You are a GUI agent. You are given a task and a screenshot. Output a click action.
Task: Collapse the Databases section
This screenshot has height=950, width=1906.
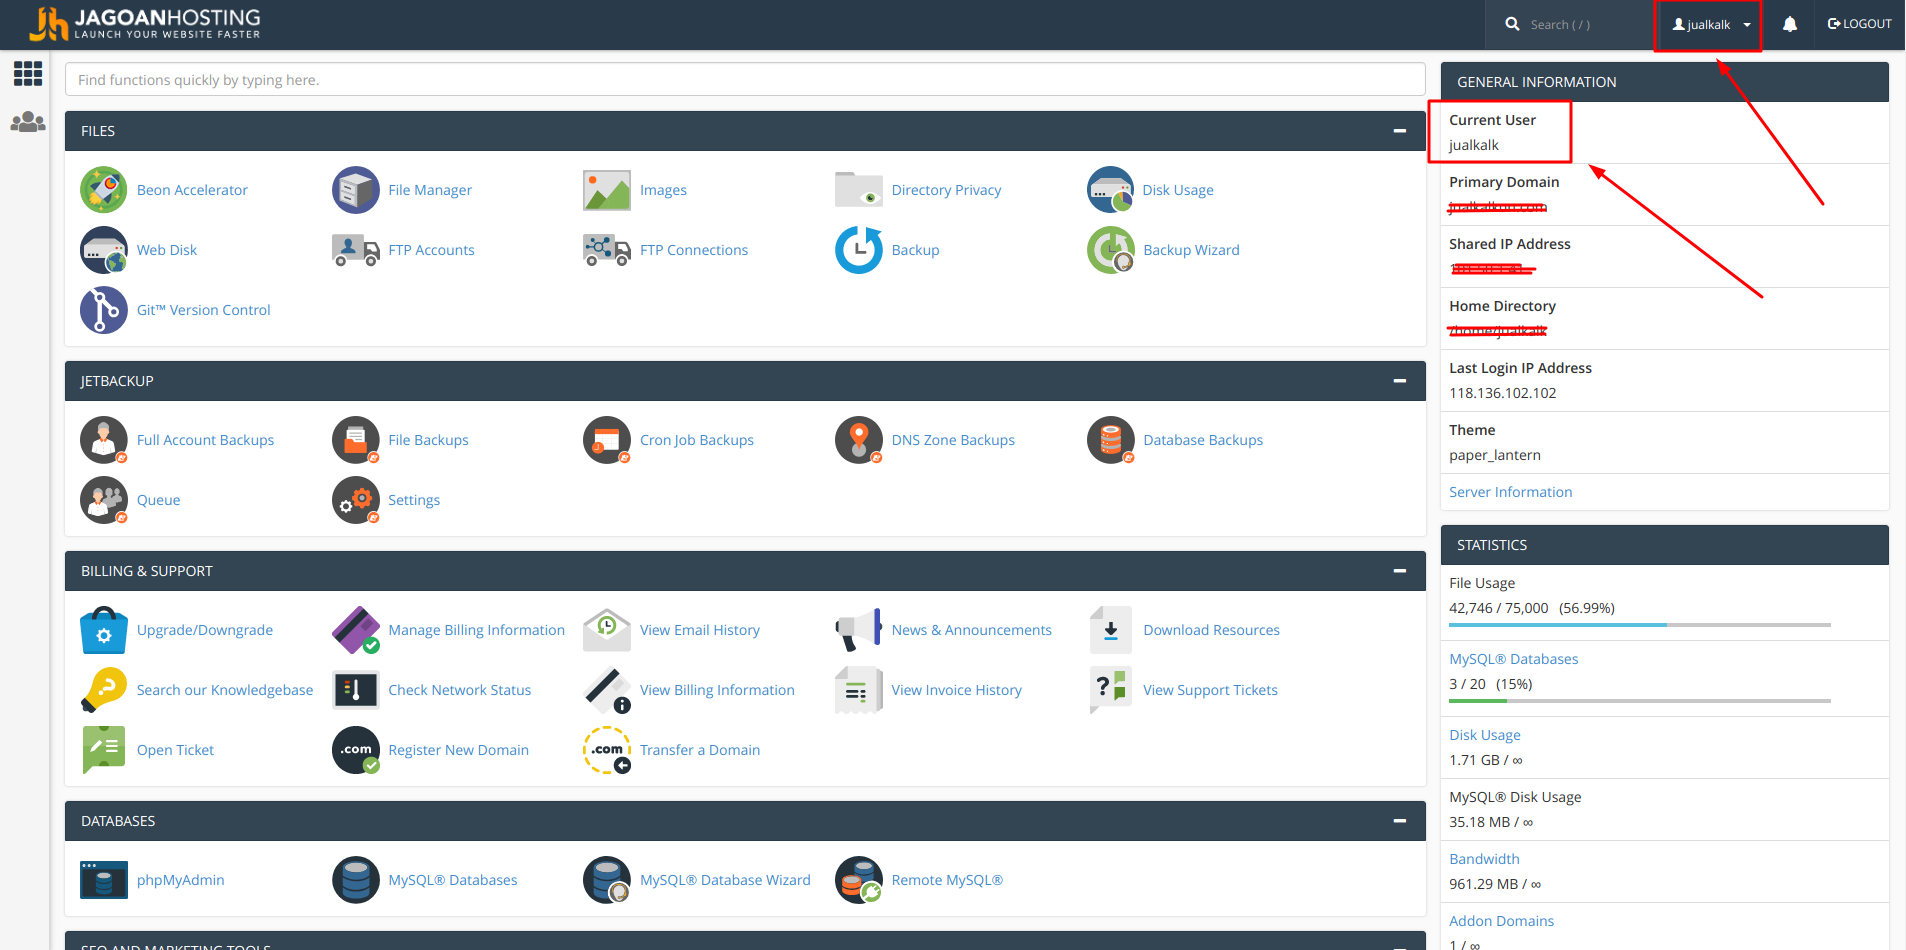tap(1400, 821)
